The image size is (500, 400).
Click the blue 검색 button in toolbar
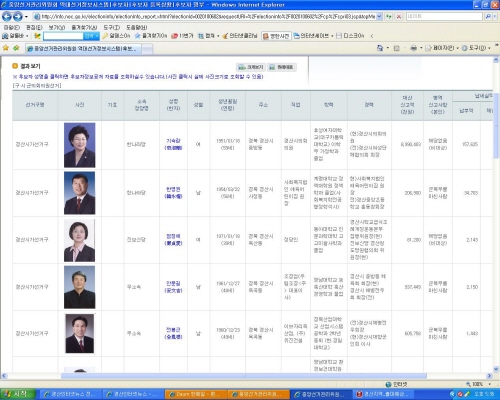click(x=91, y=36)
